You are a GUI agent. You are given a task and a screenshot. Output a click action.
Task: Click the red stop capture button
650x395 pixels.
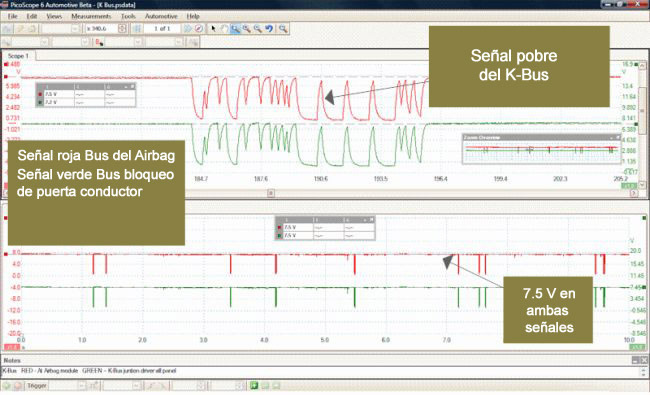coord(17,385)
